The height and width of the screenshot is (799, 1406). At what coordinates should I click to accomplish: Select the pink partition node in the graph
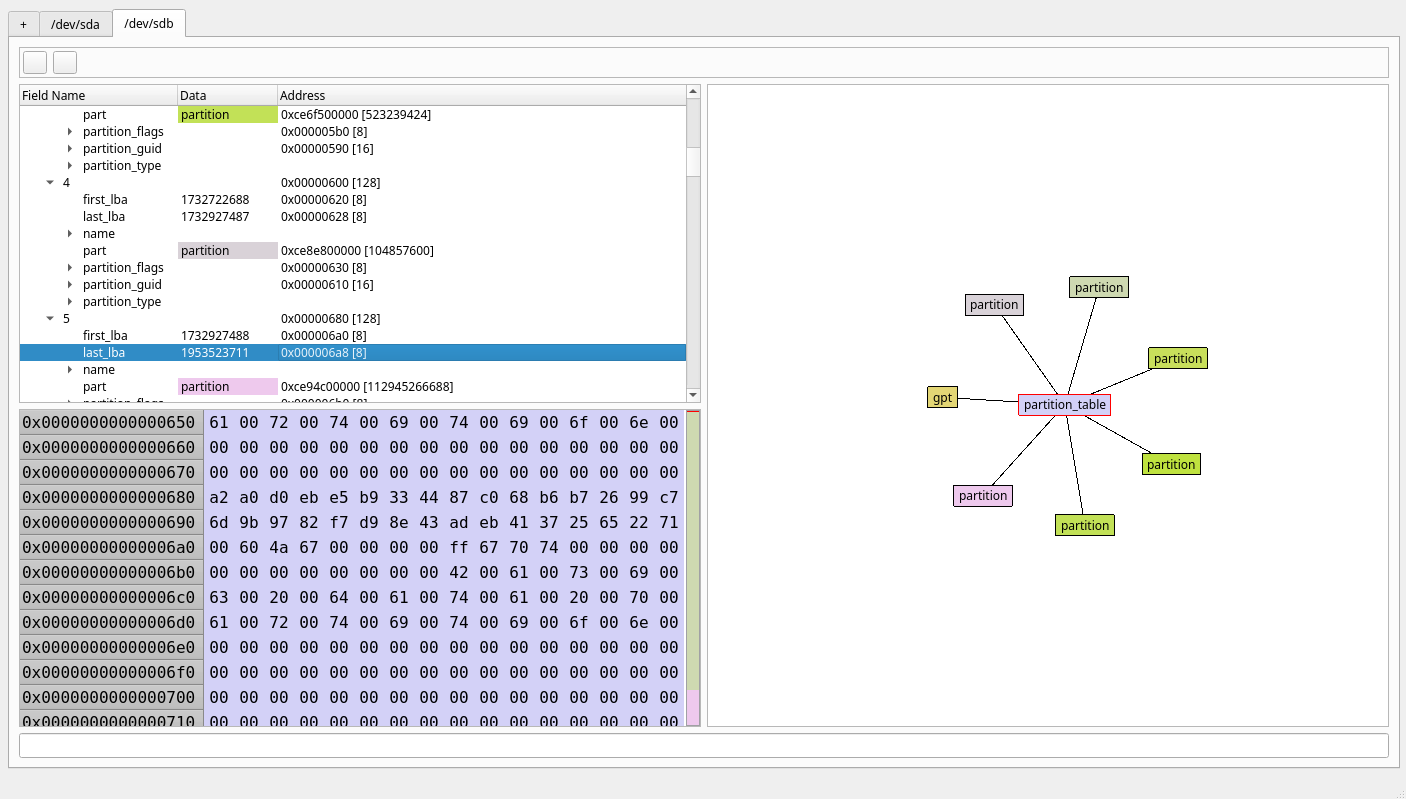(983, 495)
